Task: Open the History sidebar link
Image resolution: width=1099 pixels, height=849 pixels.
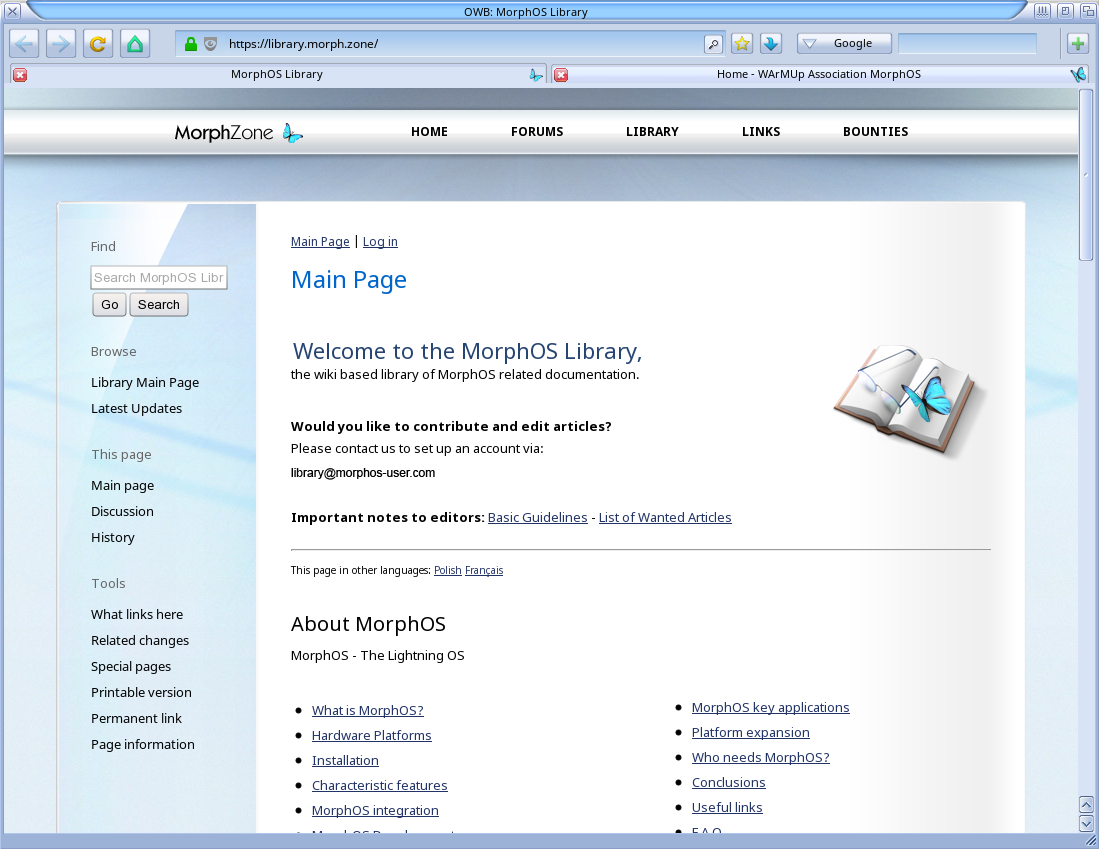Action: 113,538
